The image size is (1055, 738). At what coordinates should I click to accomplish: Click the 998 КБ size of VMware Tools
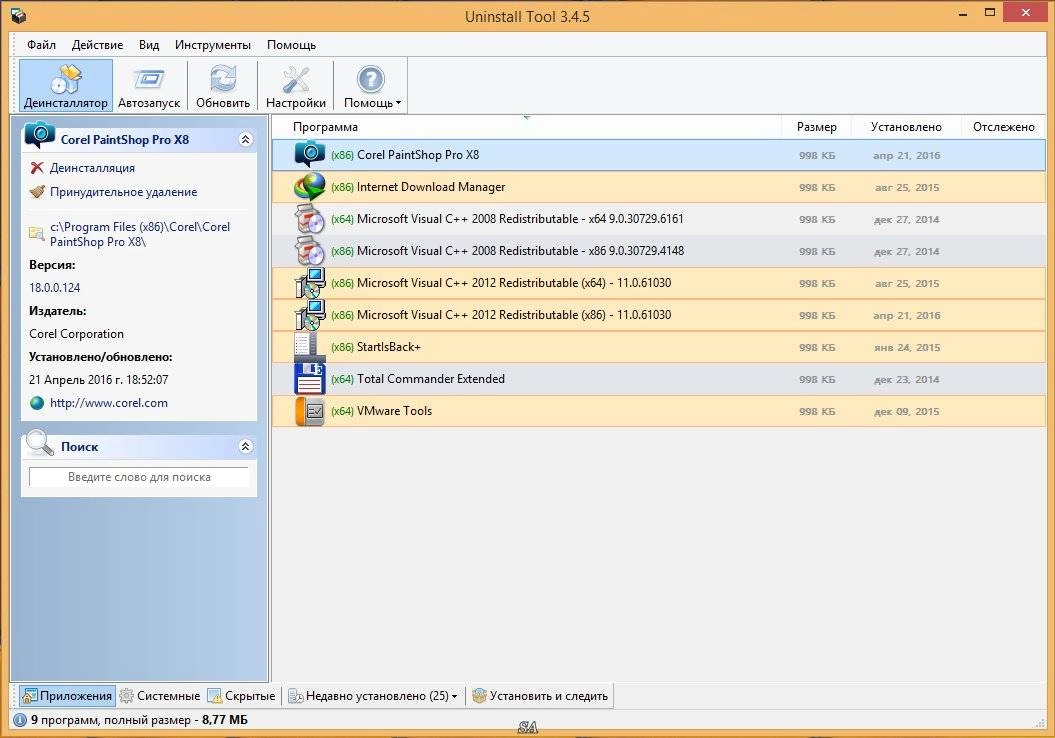click(x=817, y=412)
